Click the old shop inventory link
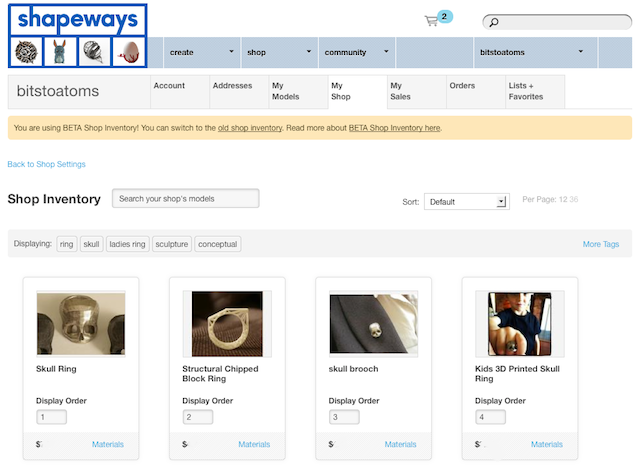Viewport: 640px width, 466px height. (x=250, y=128)
